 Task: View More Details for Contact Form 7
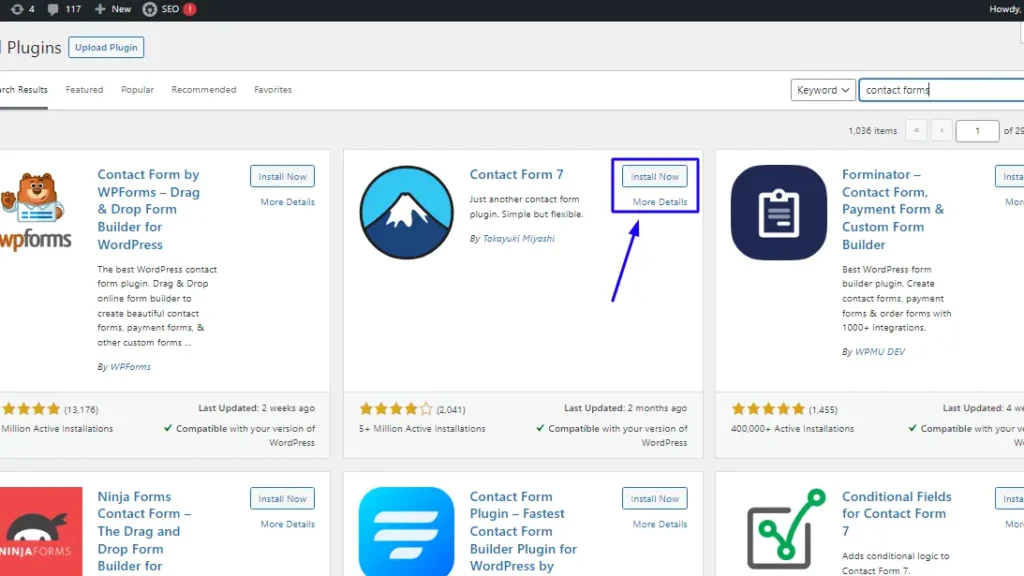point(660,202)
